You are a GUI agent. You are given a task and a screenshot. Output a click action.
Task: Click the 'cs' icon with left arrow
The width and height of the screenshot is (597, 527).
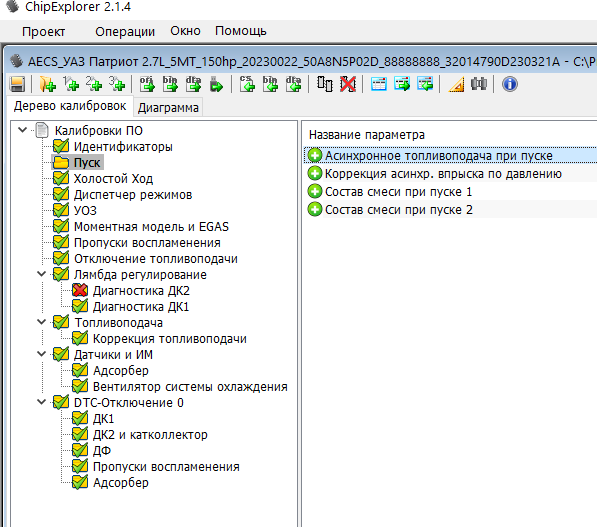247,84
